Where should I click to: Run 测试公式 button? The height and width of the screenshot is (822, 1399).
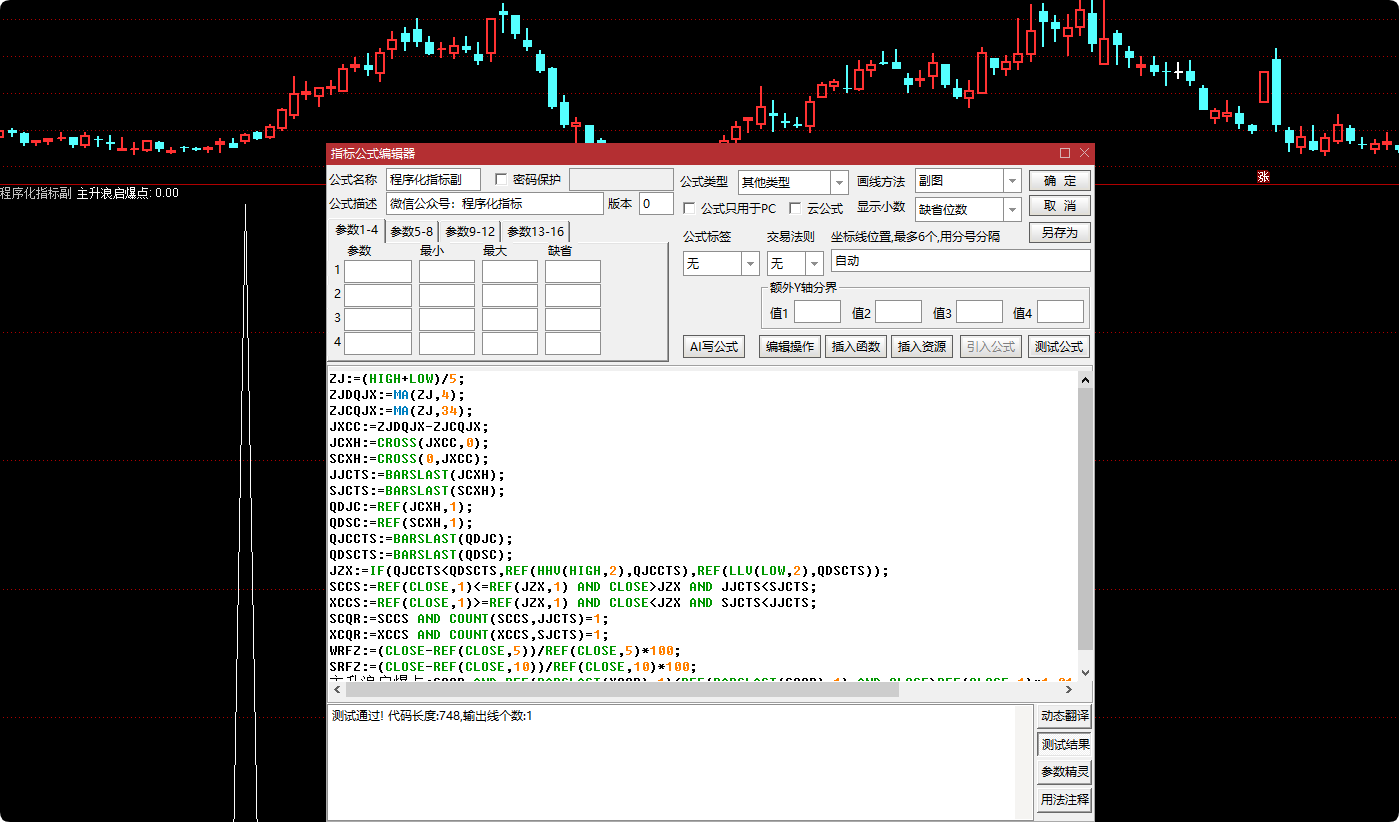[1058, 346]
